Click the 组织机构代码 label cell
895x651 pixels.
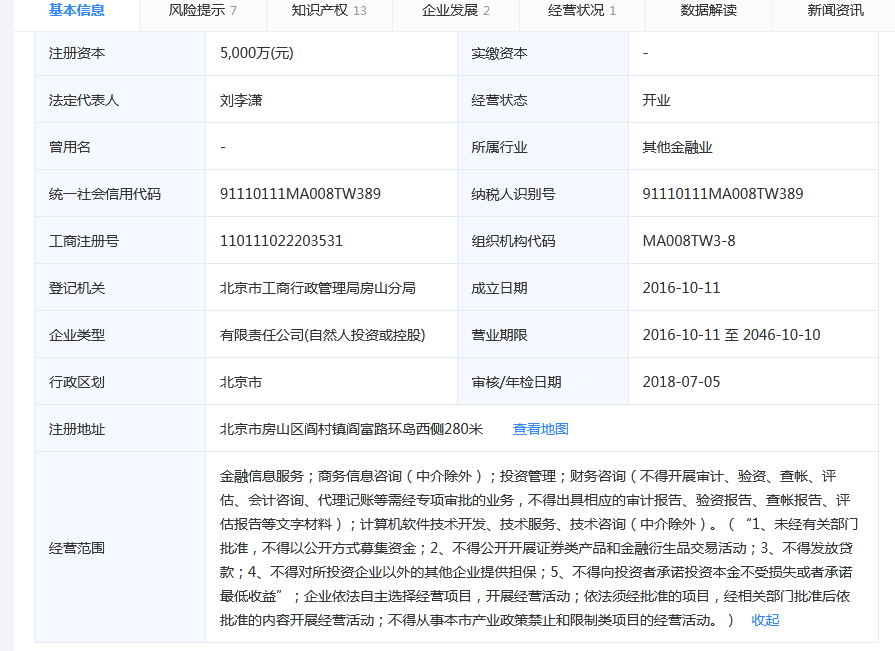543,240
